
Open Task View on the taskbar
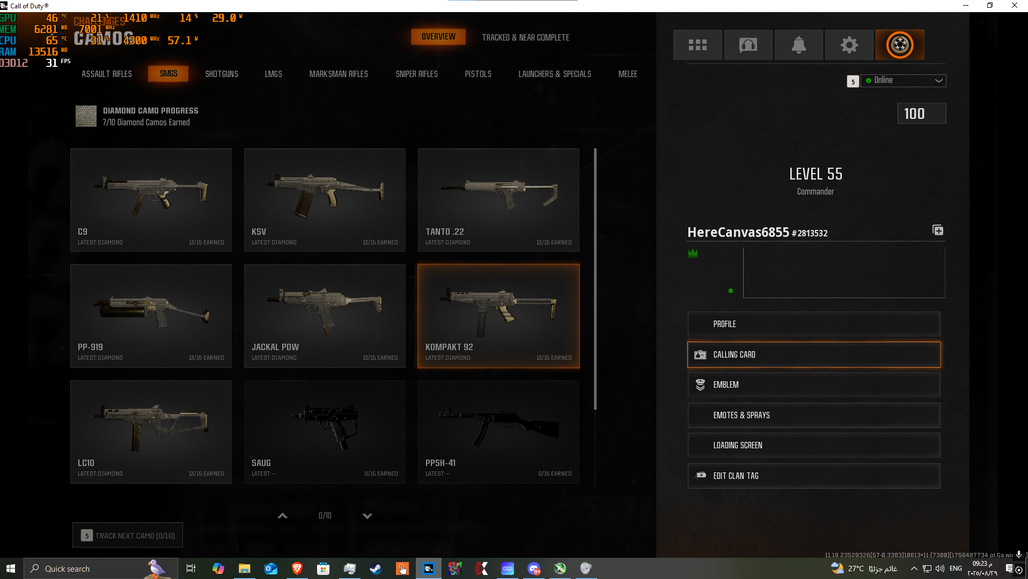(191, 569)
